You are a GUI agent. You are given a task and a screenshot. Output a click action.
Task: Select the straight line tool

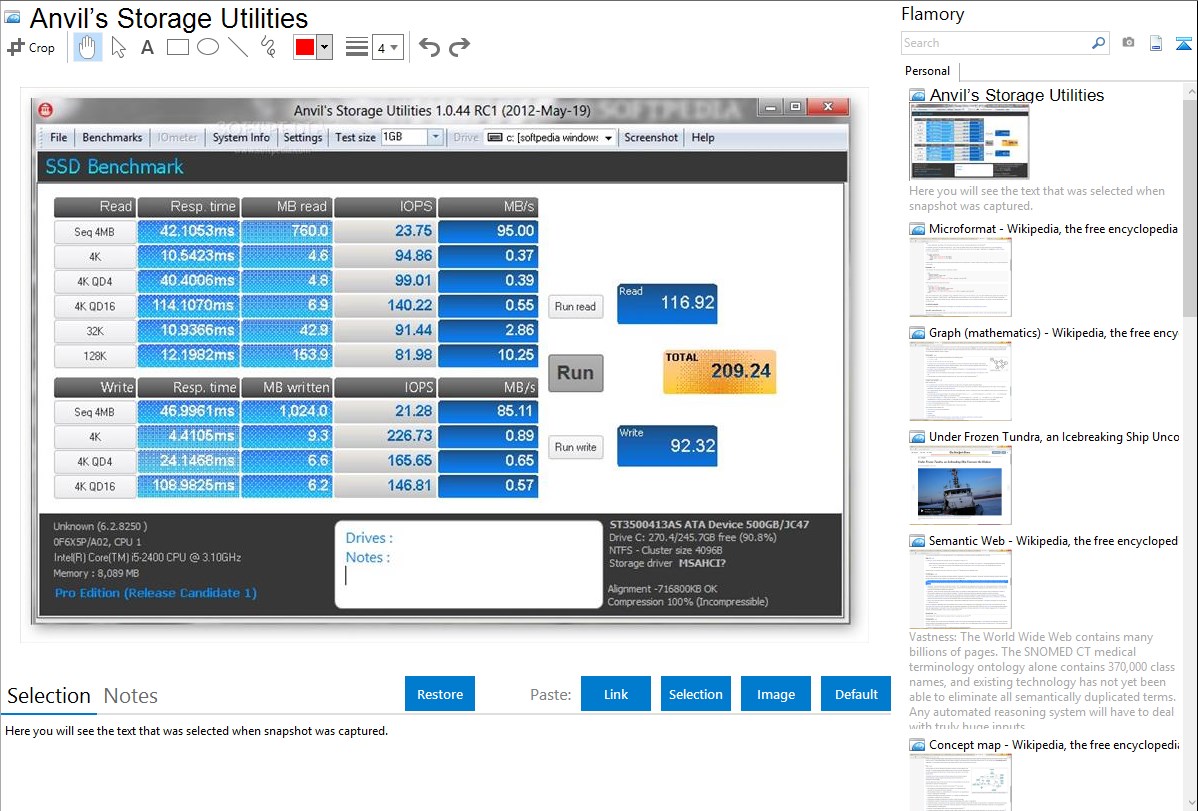point(238,47)
